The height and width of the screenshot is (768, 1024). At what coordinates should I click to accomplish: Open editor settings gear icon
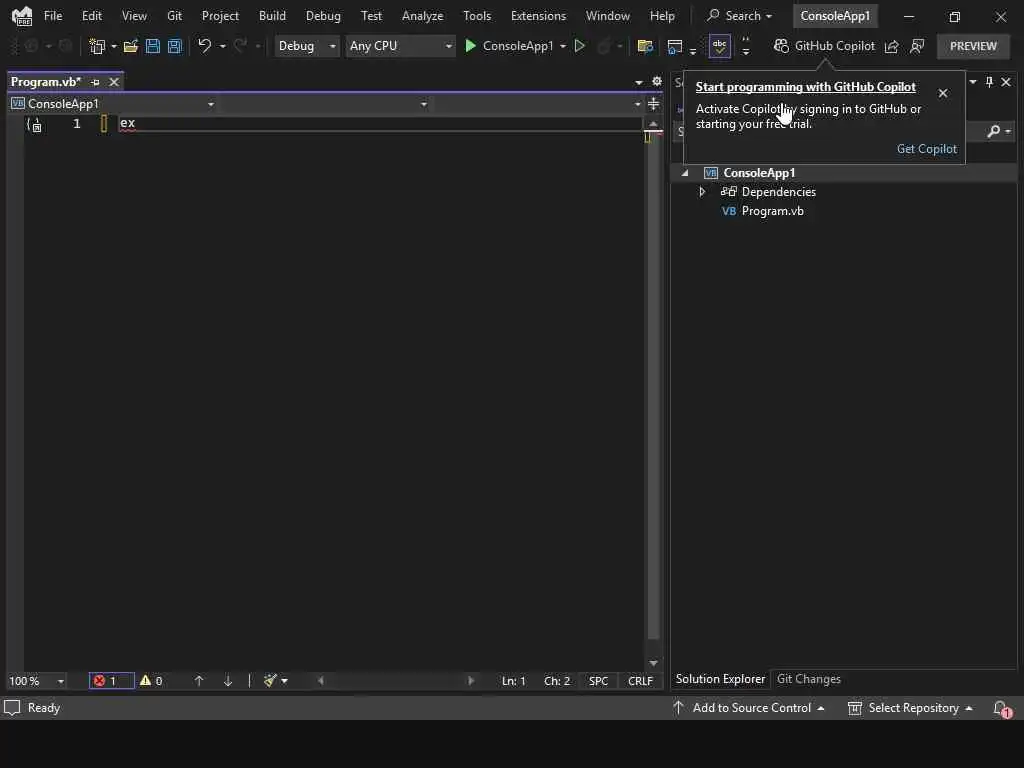point(657,81)
